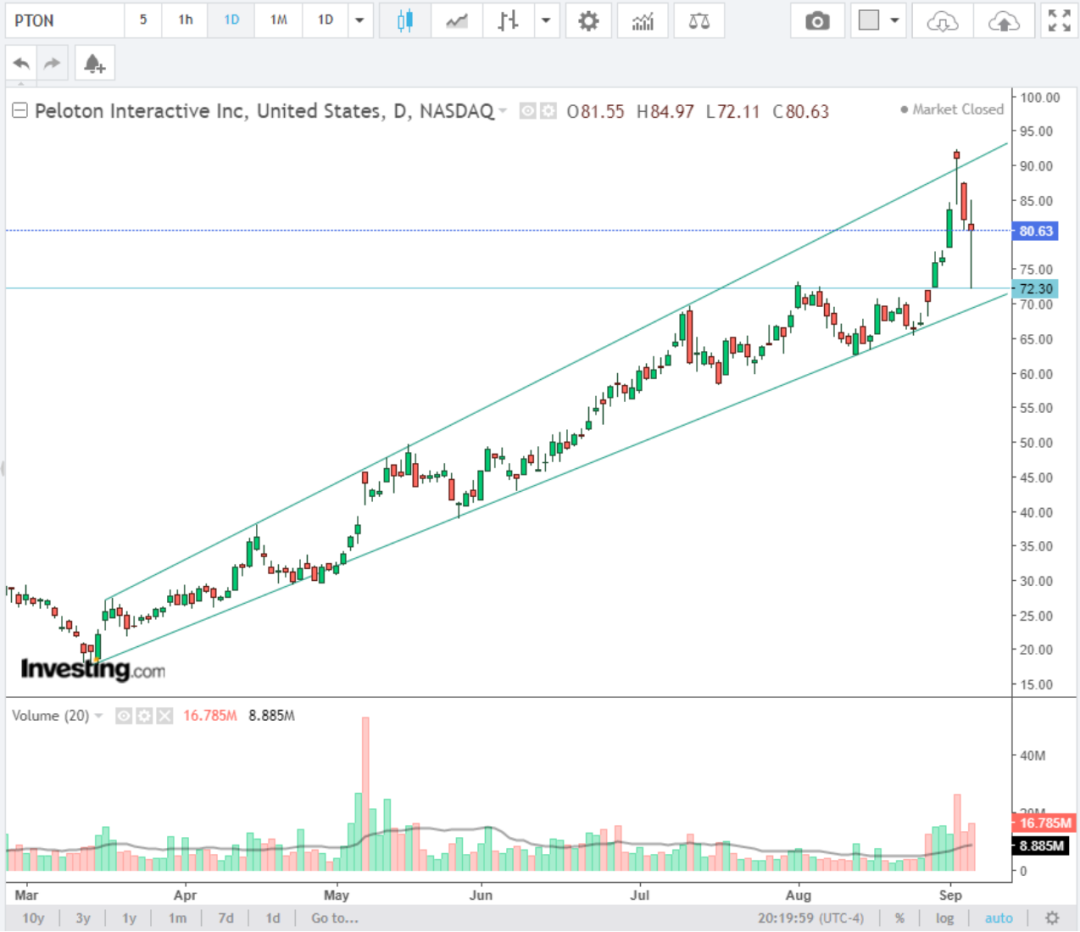Open Volume indicator settings gear
The height and width of the screenshot is (932, 1080).
(x=144, y=716)
